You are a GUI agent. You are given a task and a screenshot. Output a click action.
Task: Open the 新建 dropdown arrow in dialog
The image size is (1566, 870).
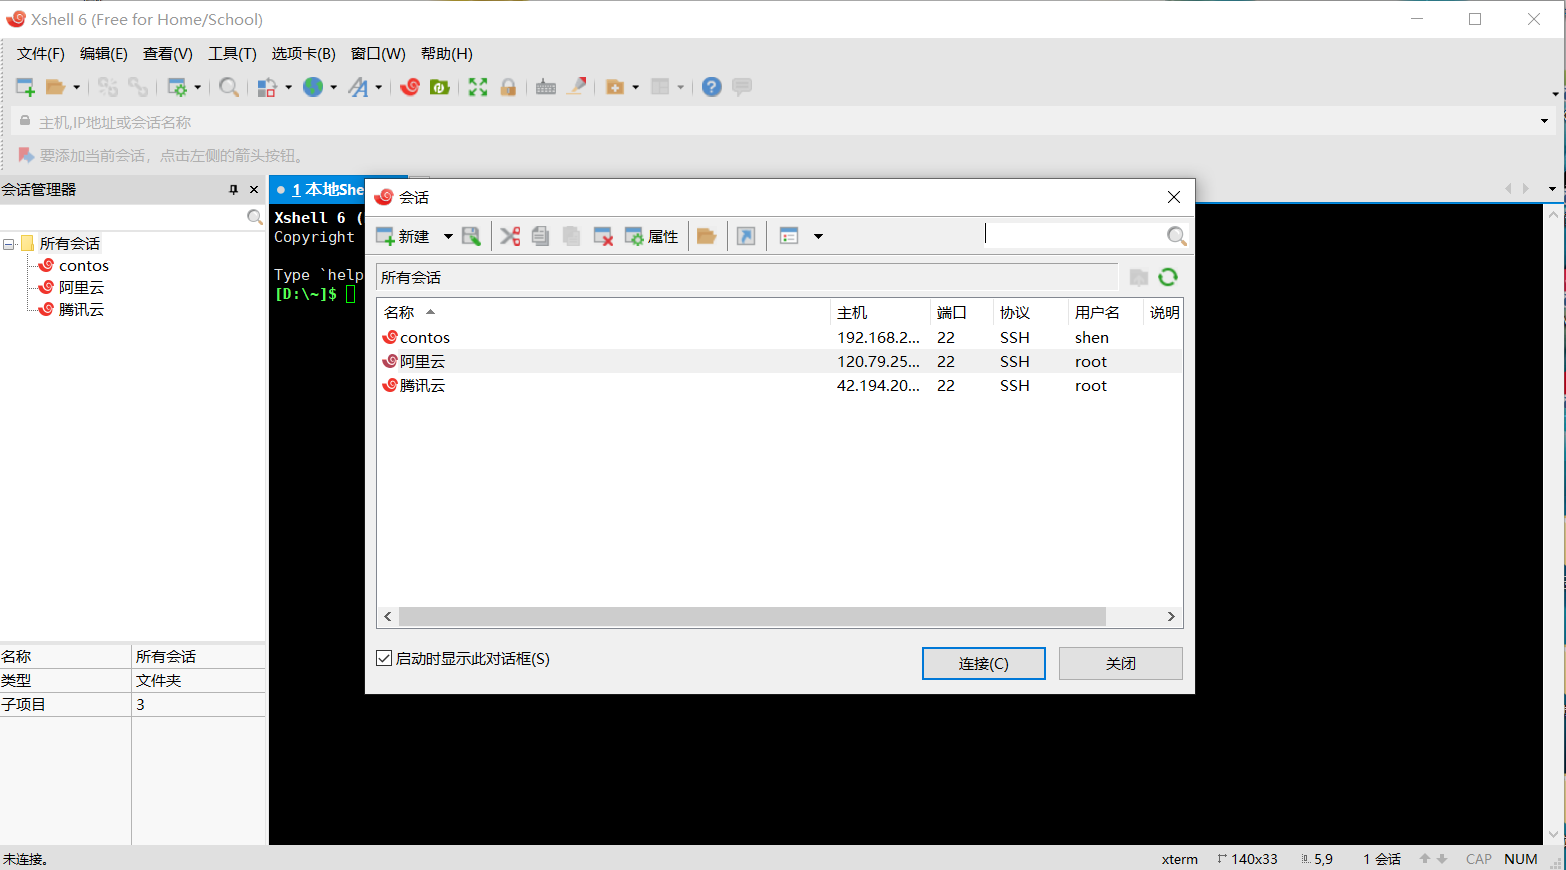coord(448,236)
